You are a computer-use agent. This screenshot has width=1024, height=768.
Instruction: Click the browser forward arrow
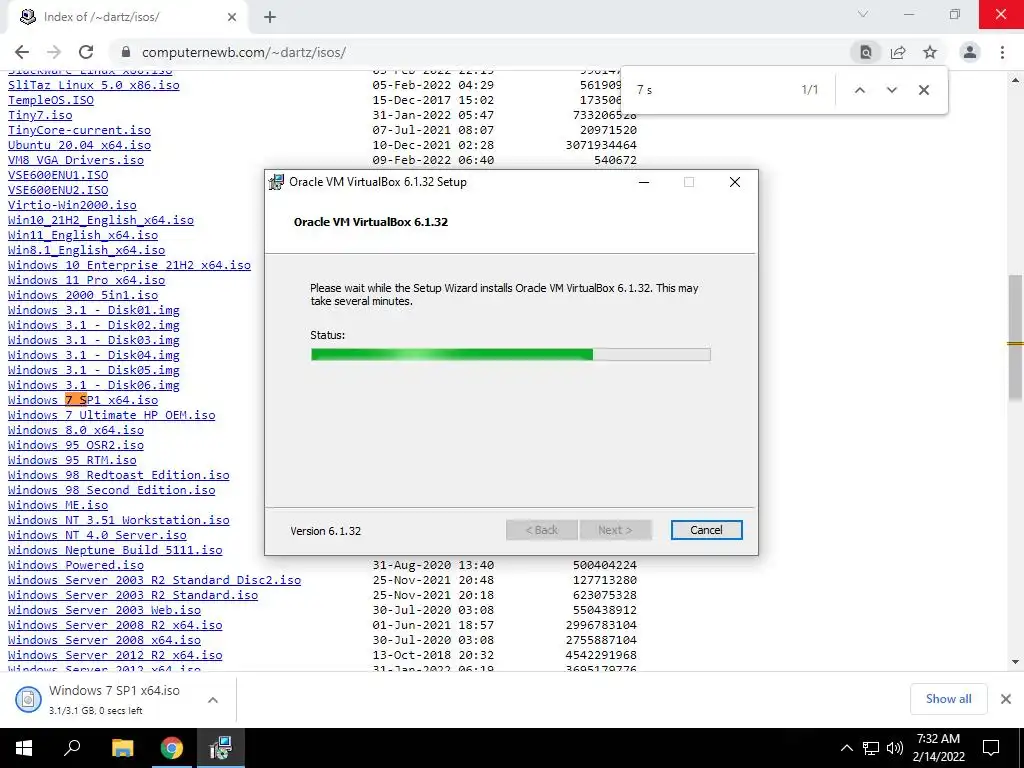click(x=54, y=52)
